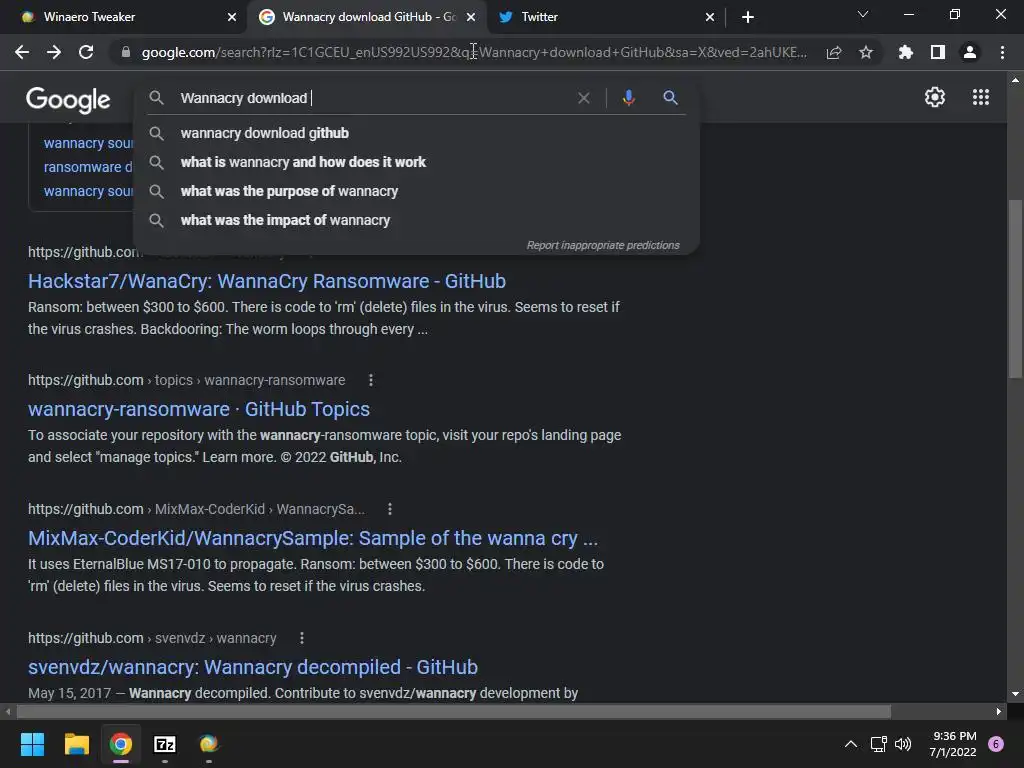
Task: Choose suggestion 'what was the impact of wannacry'
Action: click(416, 220)
